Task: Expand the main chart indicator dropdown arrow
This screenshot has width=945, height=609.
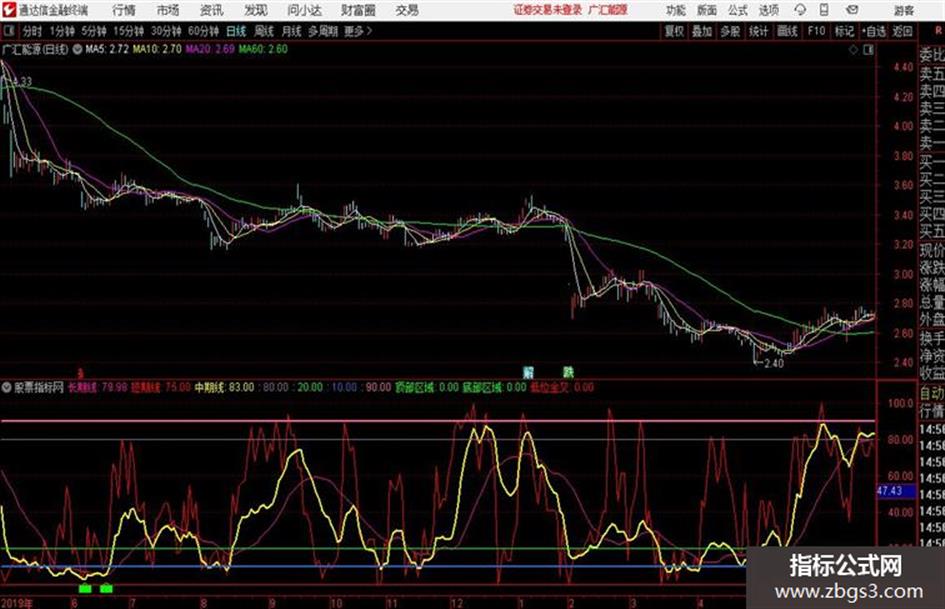Action: click(77, 49)
